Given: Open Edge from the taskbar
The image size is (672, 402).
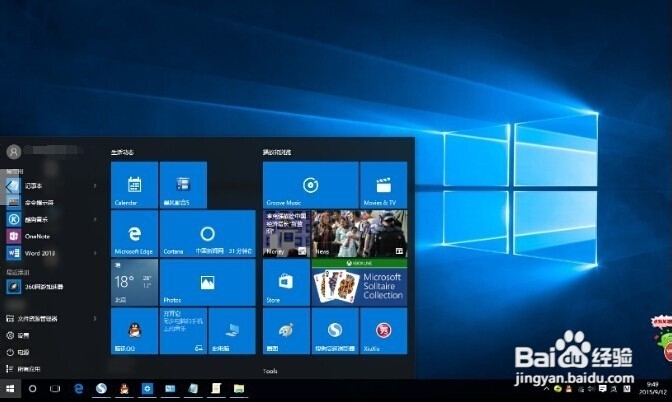Looking at the screenshot, I should 78,389.
